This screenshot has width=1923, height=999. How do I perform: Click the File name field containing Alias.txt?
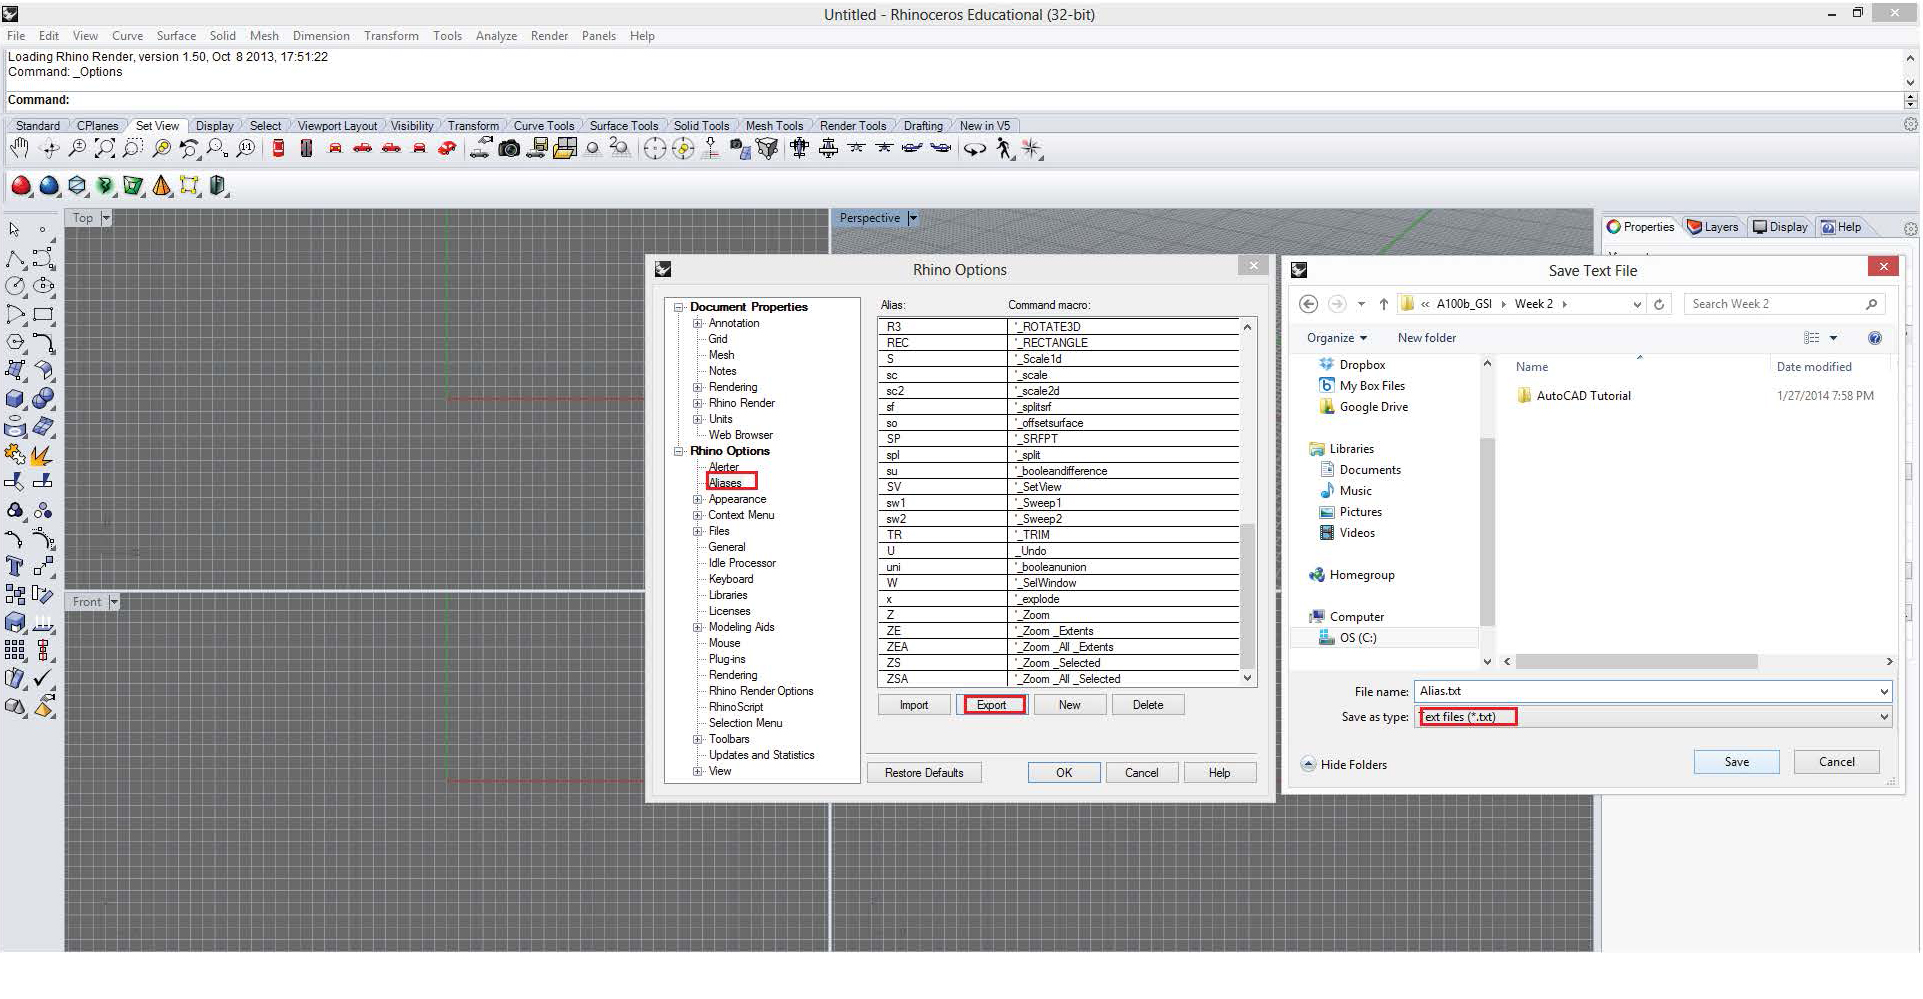coord(1652,691)
